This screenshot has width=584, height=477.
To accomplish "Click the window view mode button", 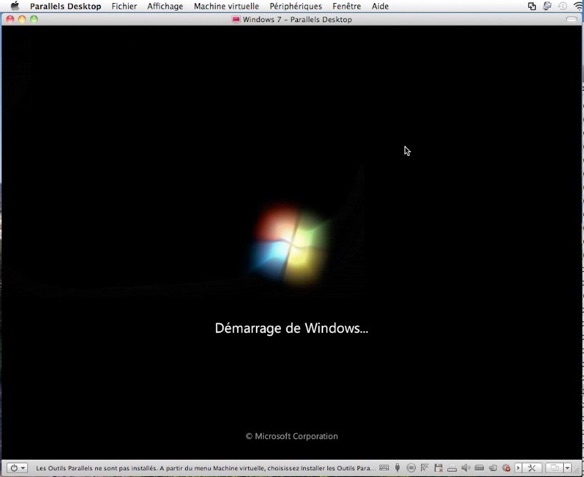I will (555, 468).
